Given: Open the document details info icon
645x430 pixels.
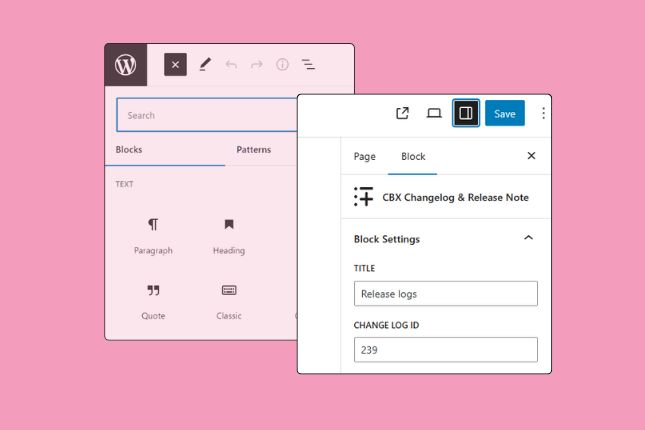Looking at the screenshot, I should pyautogui.click(x=282, y=65).
